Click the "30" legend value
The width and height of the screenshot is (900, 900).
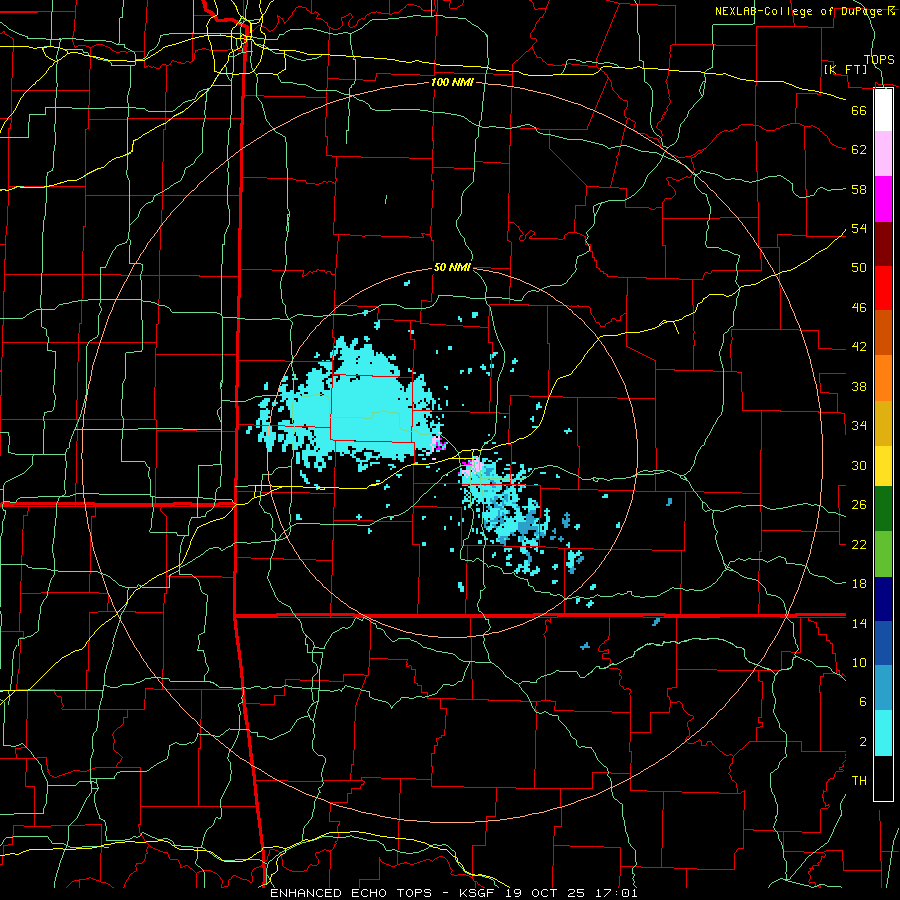tap(859, 465)
